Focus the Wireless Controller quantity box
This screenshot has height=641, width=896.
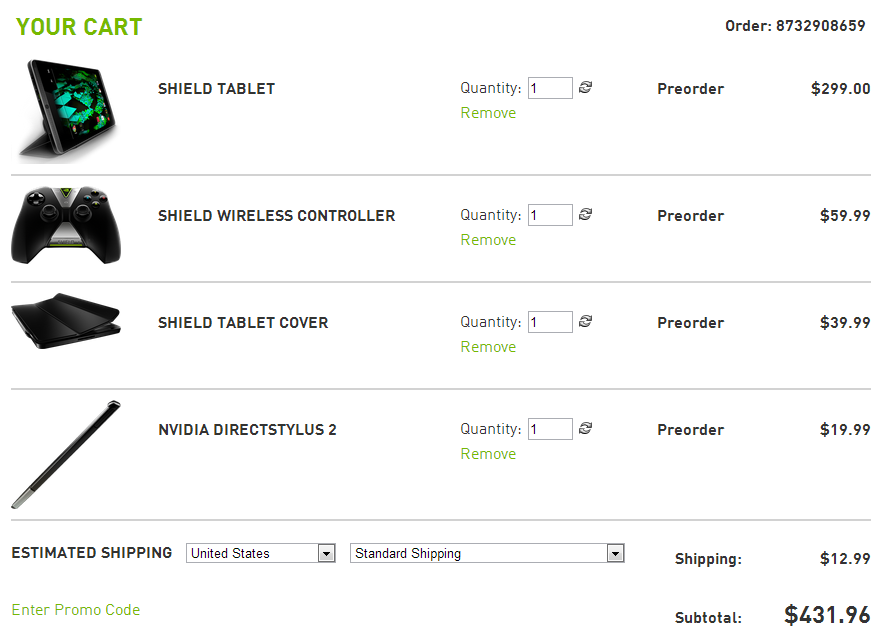click(x=550, y=215)
